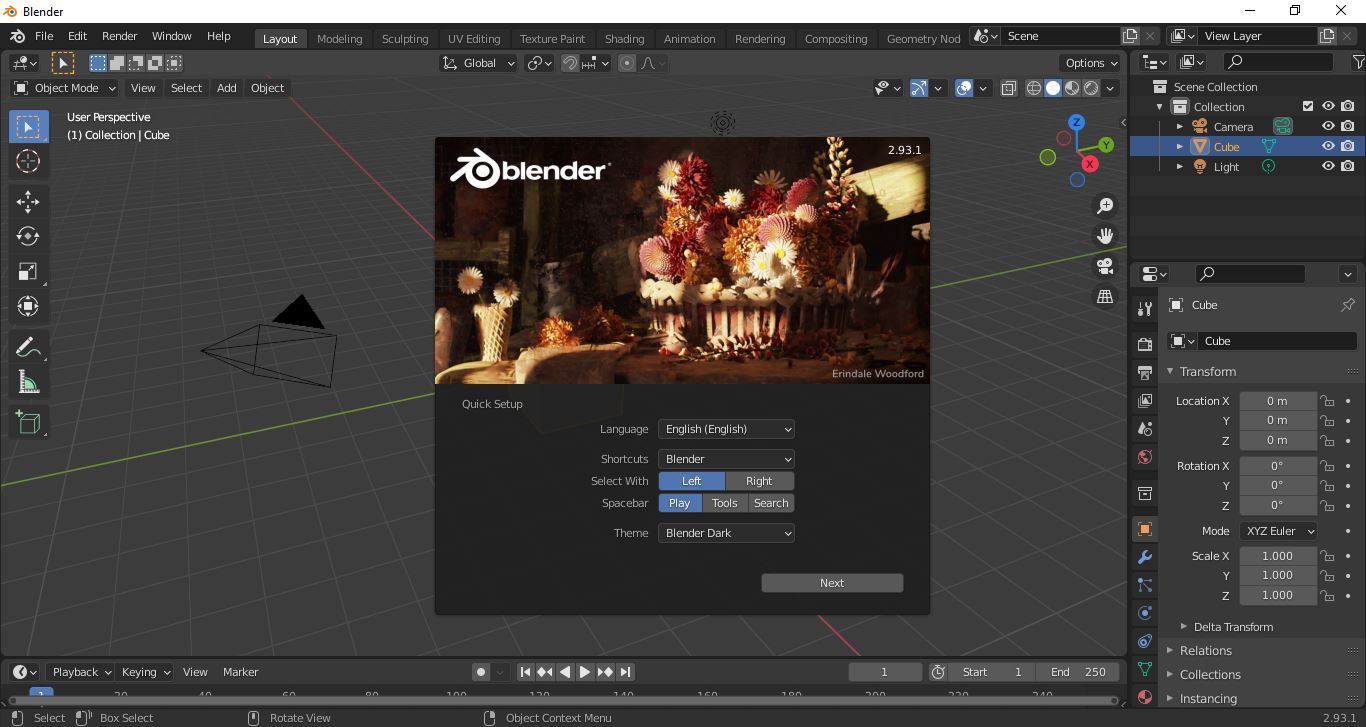Click the Next button in Quick Setup

pos(832,583)
